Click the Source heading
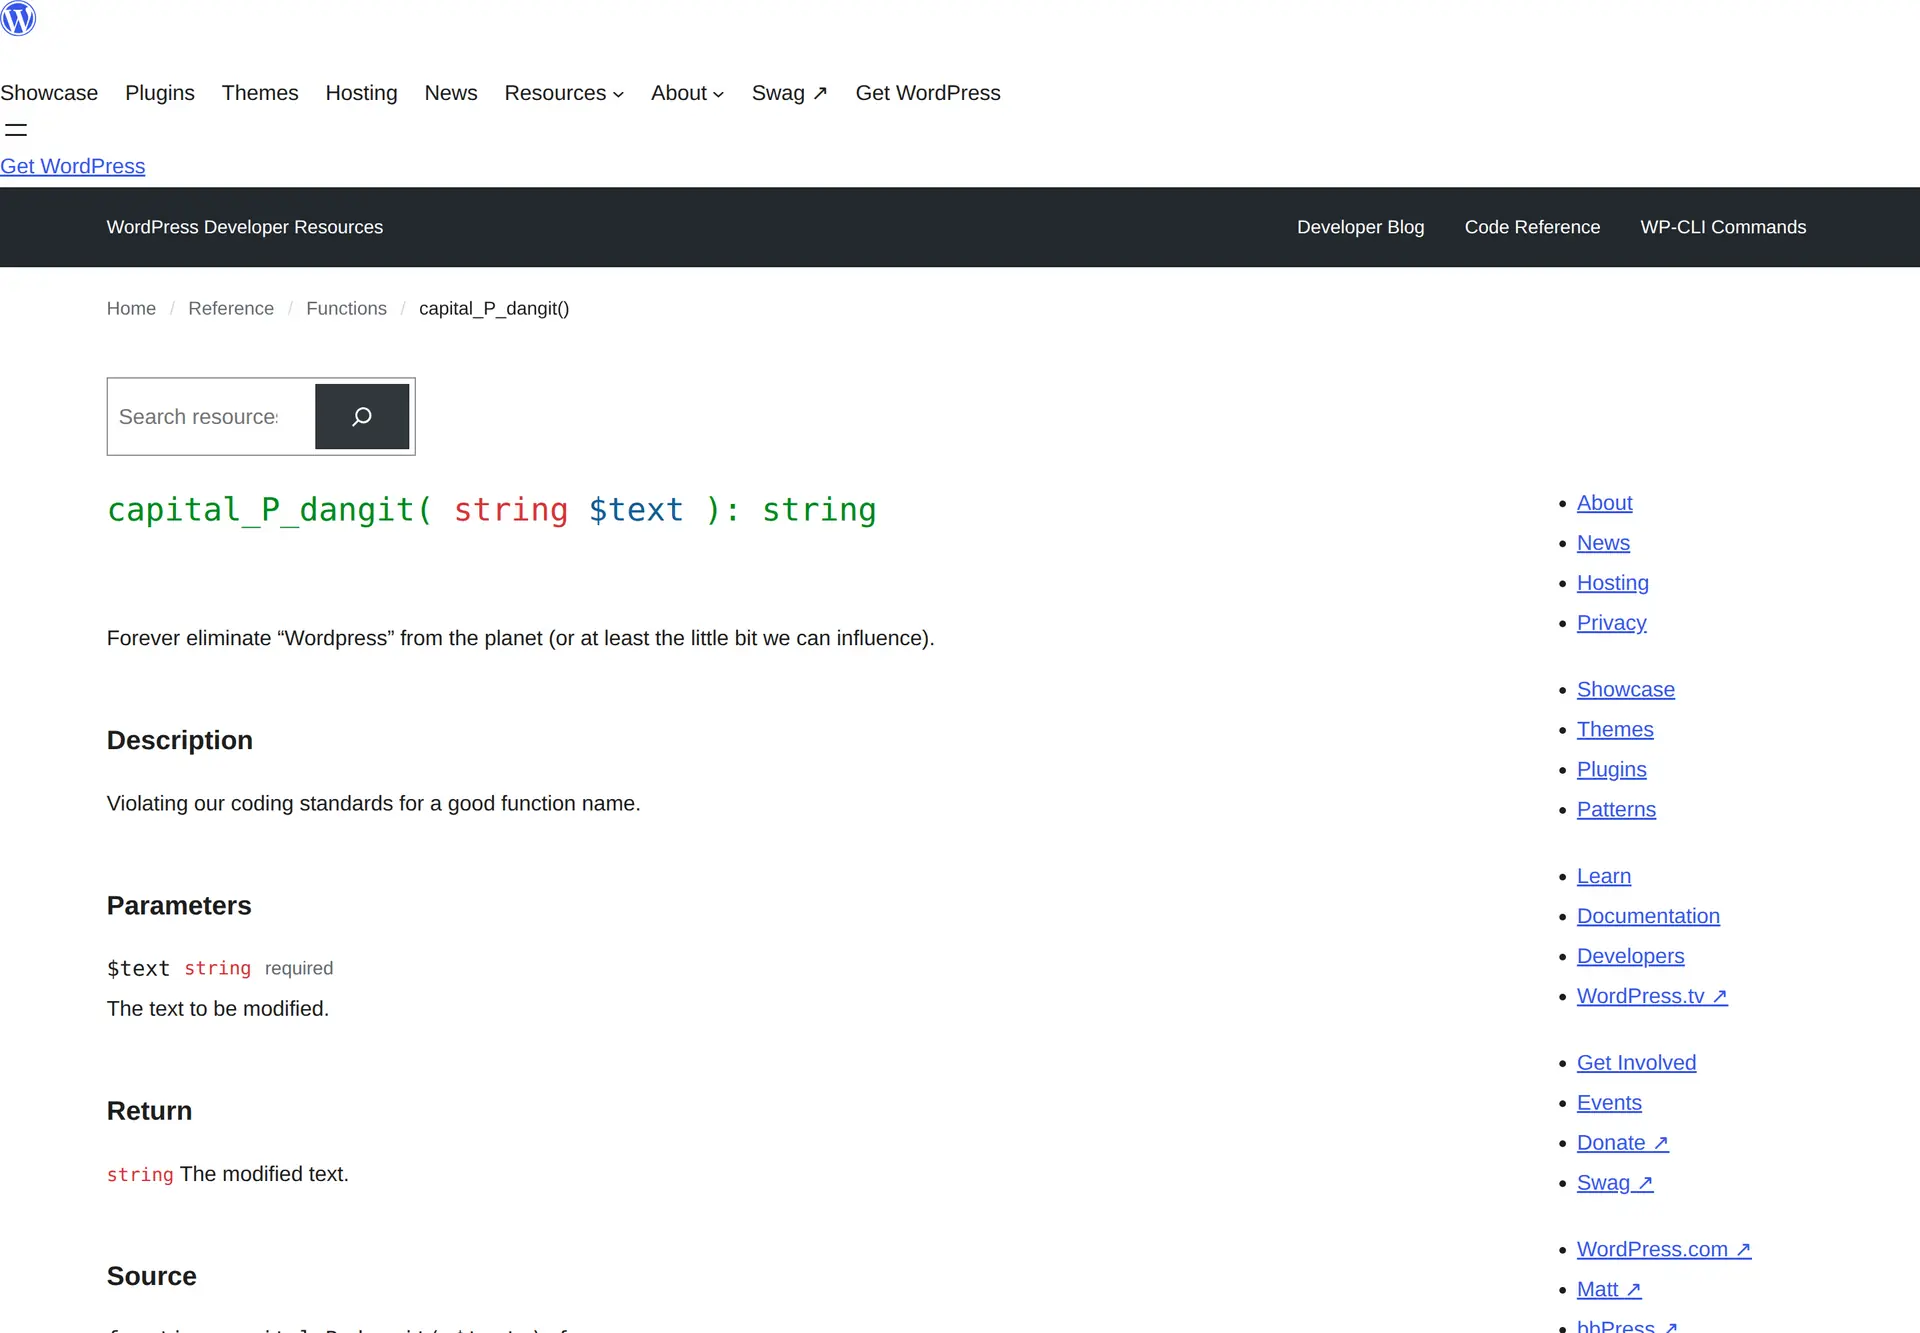The image size is (1920, 1333). 152,1276
